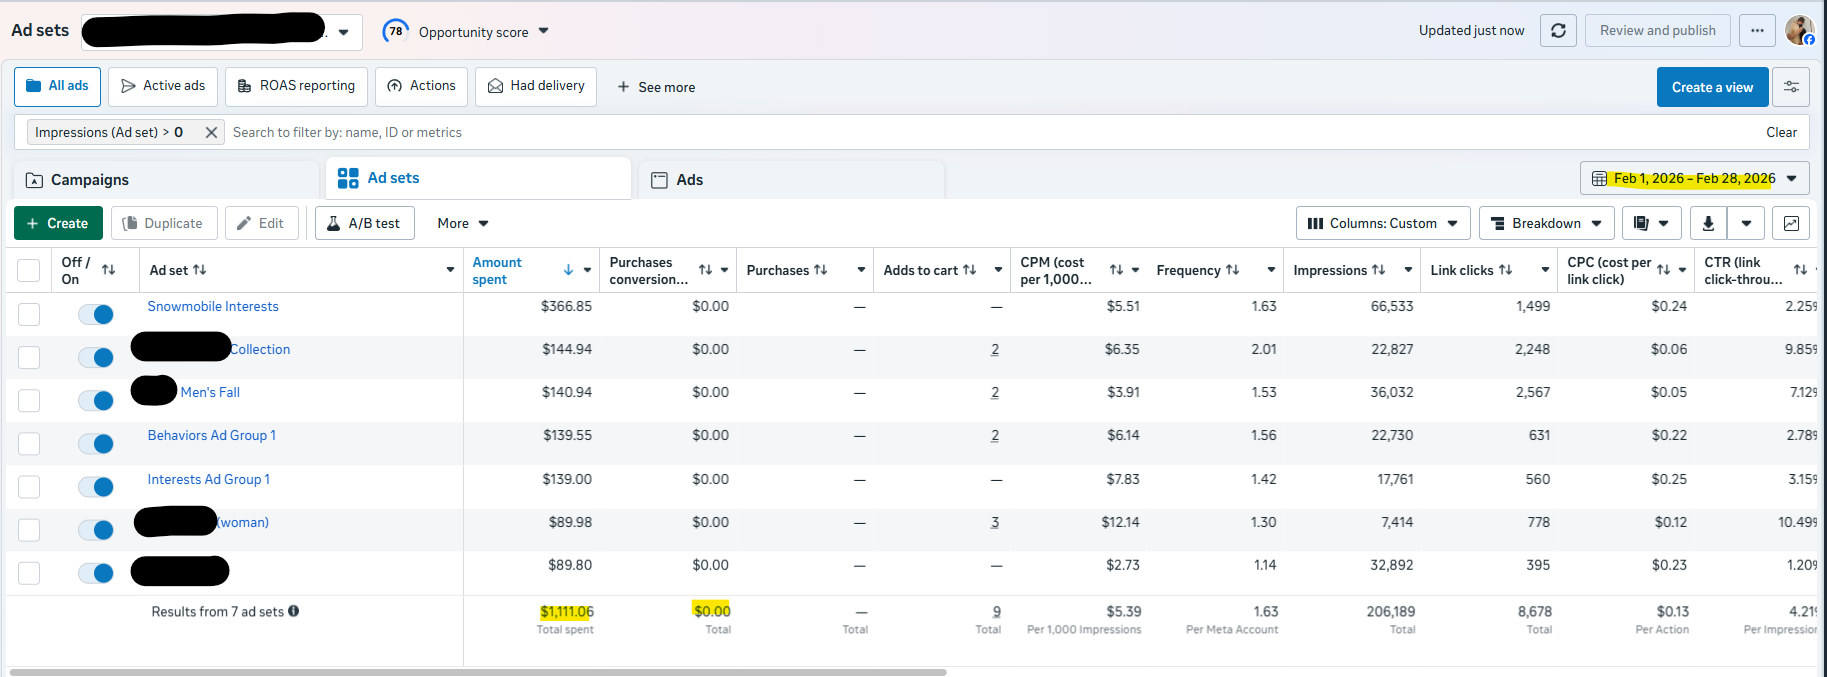Viewport: 1827px width, 677px height.
Task: Click the profile avatar picture
Action: tap(1800, 30)
